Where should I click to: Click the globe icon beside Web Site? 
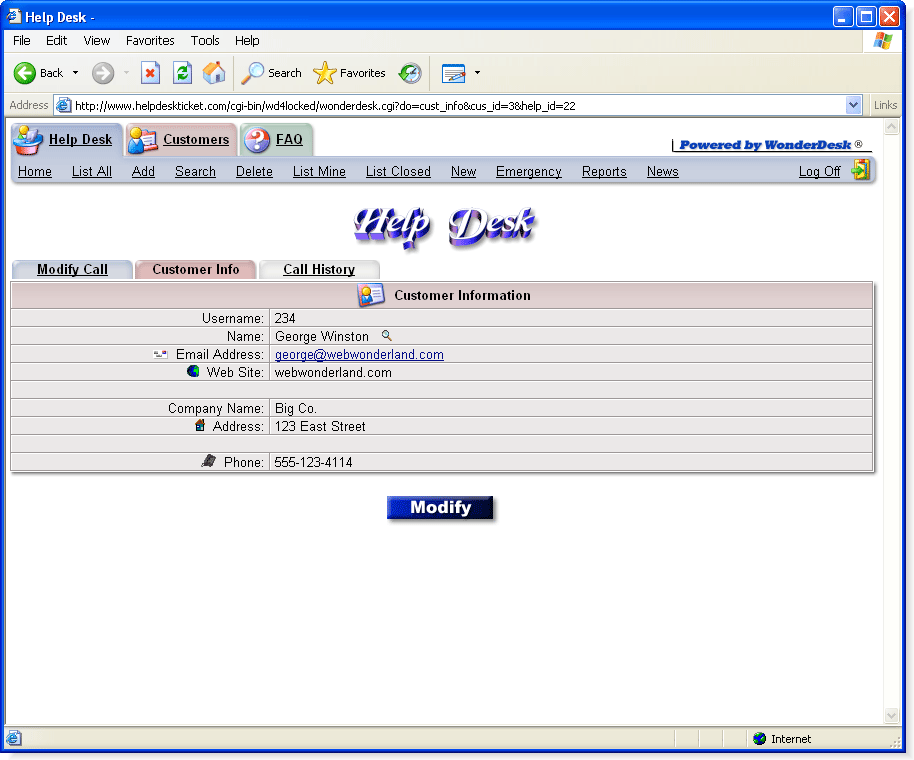click(x=193, y=371)
